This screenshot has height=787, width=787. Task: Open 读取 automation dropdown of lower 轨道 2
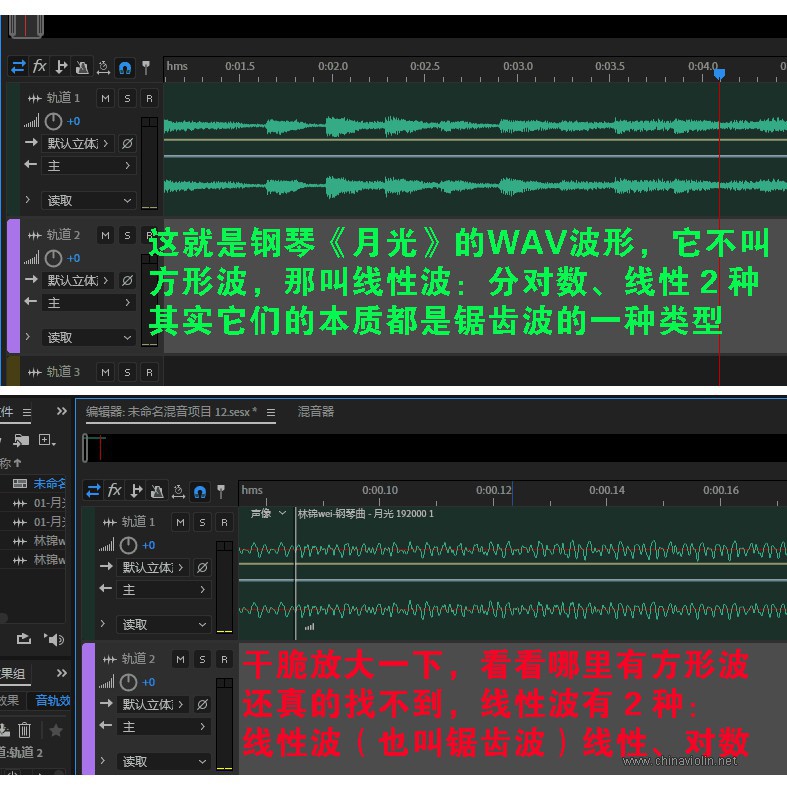point(164,761)
